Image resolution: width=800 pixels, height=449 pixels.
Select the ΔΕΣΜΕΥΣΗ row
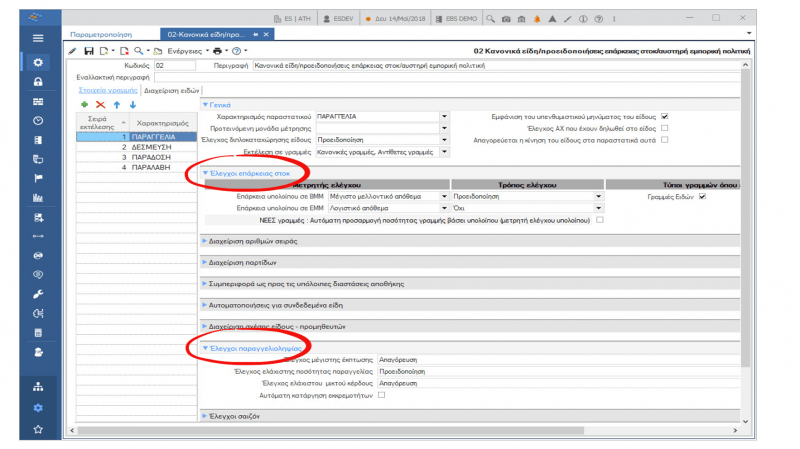click(136, 147)
